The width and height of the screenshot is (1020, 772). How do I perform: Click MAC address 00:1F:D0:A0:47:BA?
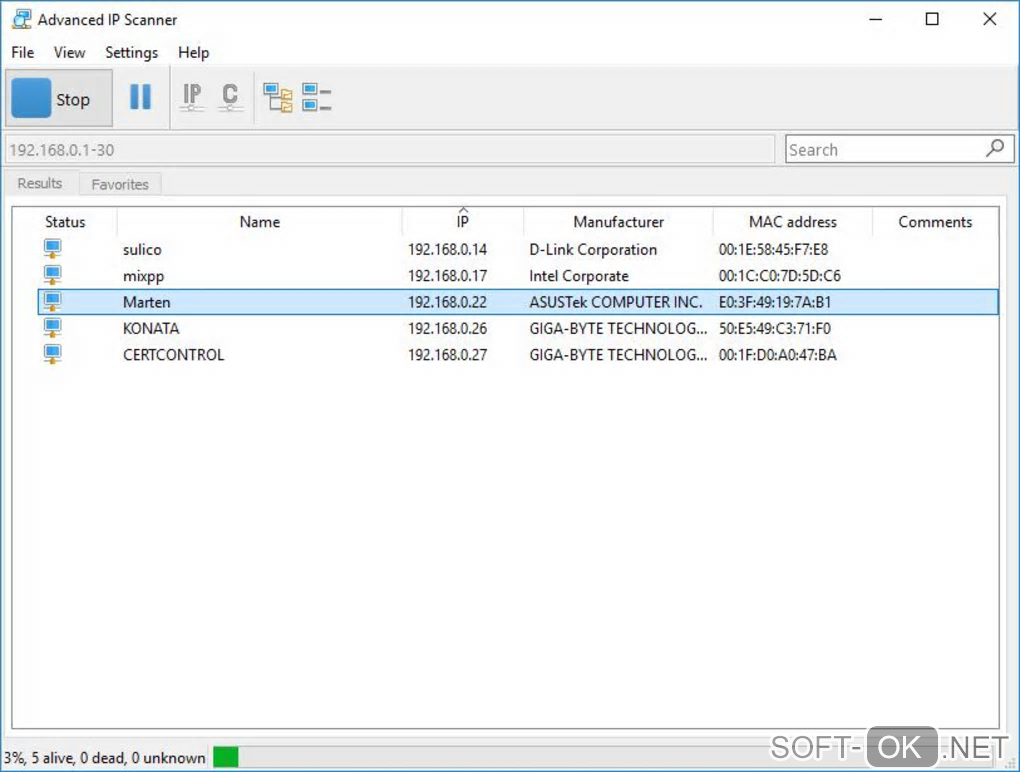click(777, 355)
